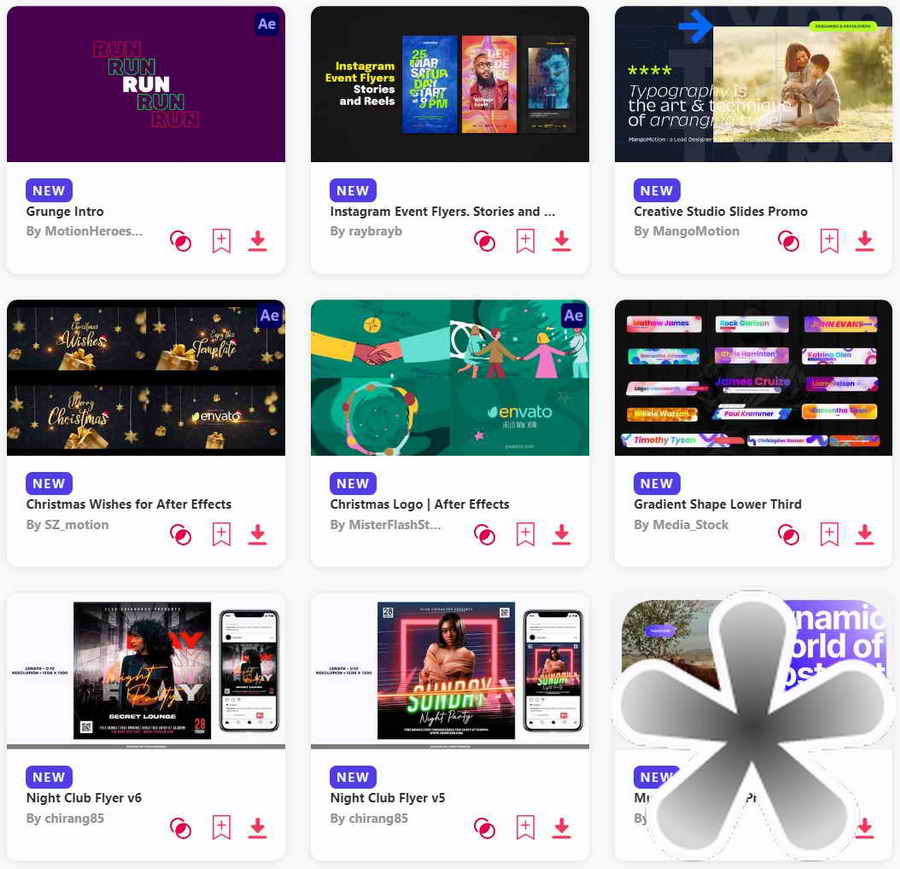The width and height of the screenshot is (900, 869).
Task: Click the Instagram Event Flyers title link
Action: pos(443,211)
